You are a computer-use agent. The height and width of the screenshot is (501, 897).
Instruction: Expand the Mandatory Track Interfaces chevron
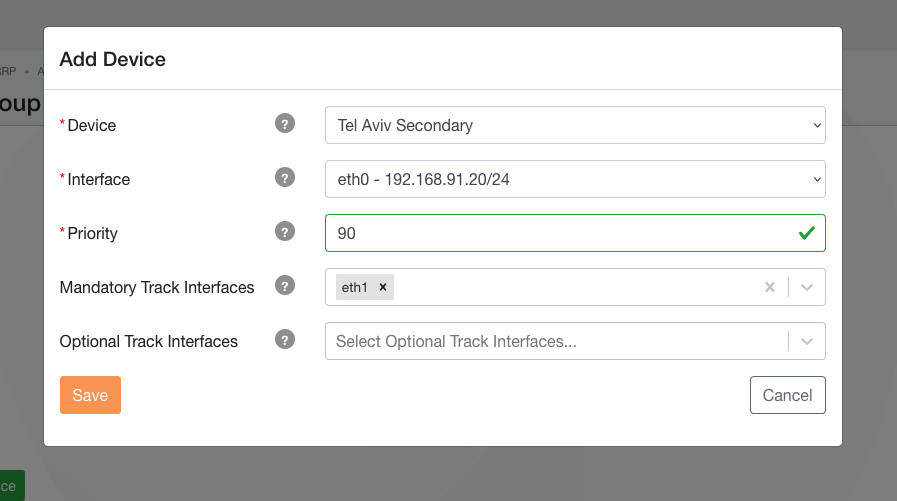click(807, 287)
